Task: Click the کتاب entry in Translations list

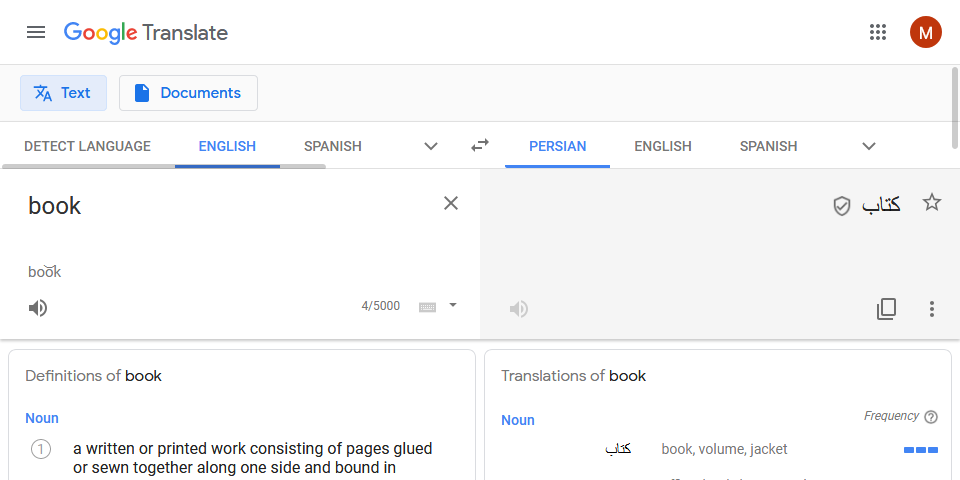Action: (618, 449)
